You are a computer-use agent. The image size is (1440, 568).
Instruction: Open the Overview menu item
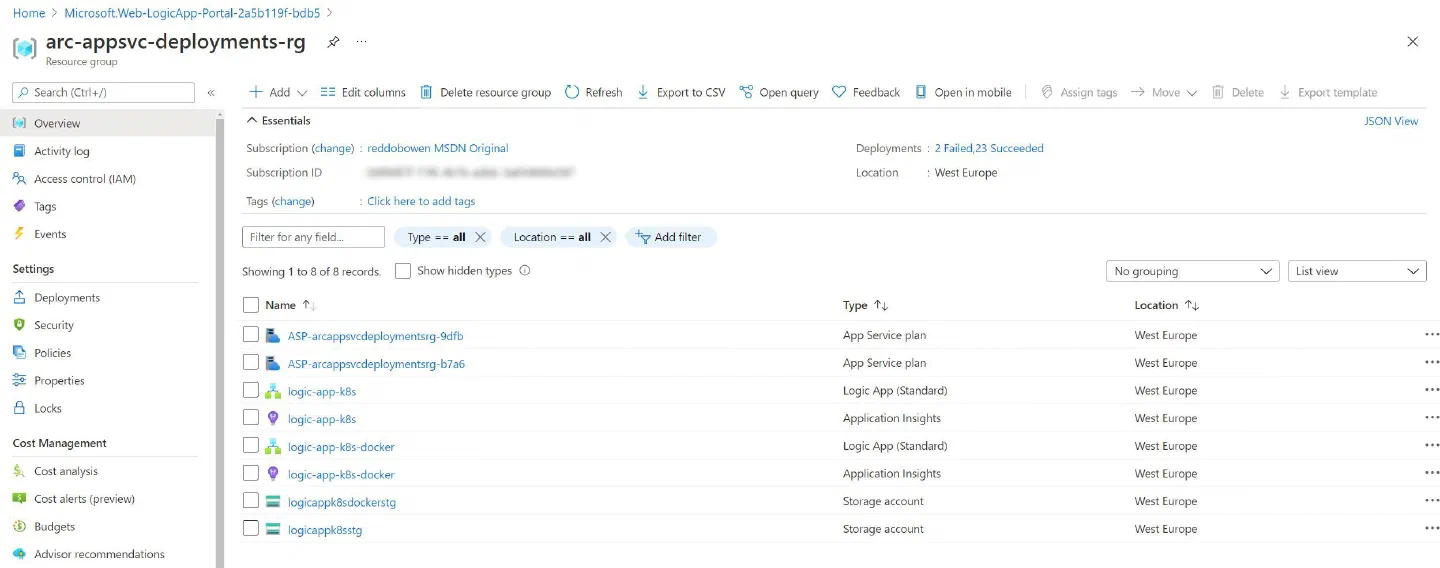tap(107, 123)
